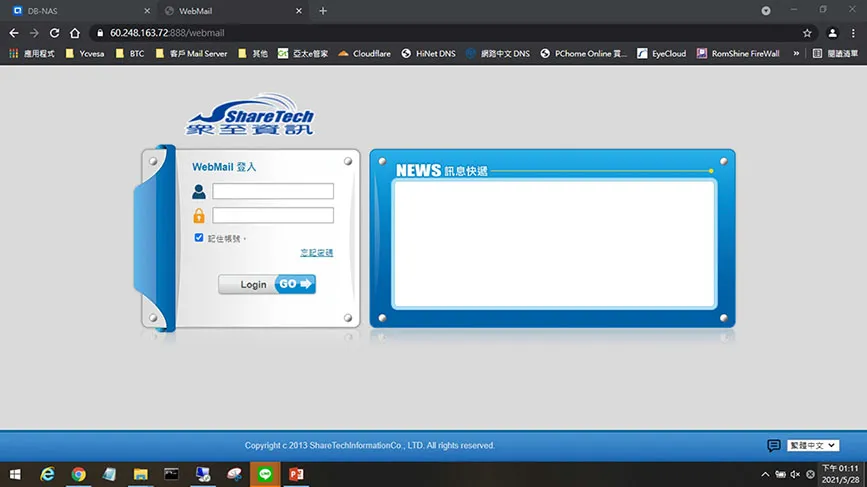Open the 客戶 Mail Server bookmark folder
This screenshot has width=867, height=487.
[x=191, y=54]
